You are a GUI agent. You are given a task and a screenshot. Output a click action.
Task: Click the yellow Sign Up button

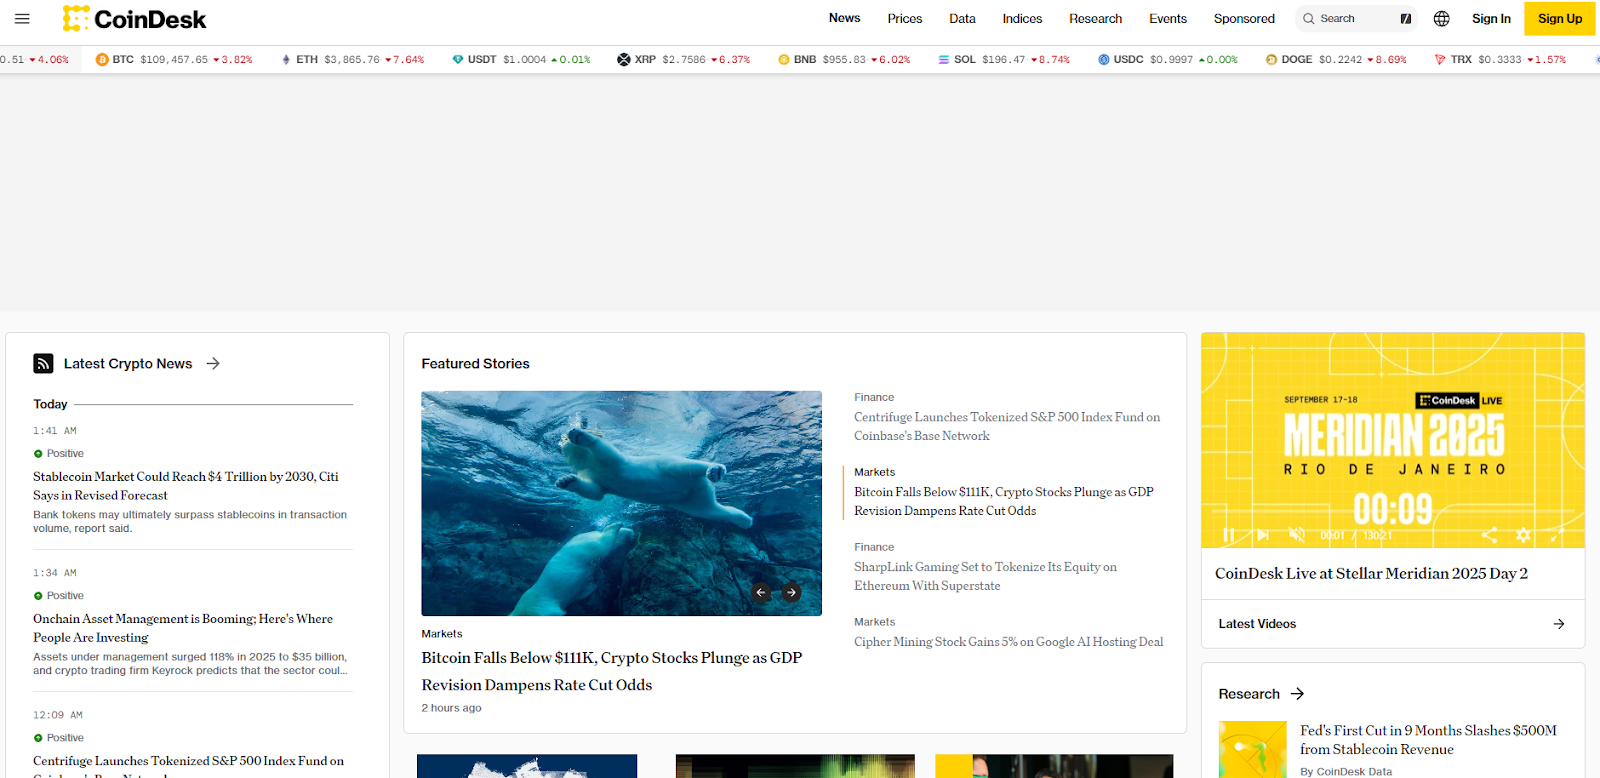[x=1559, y=18]
